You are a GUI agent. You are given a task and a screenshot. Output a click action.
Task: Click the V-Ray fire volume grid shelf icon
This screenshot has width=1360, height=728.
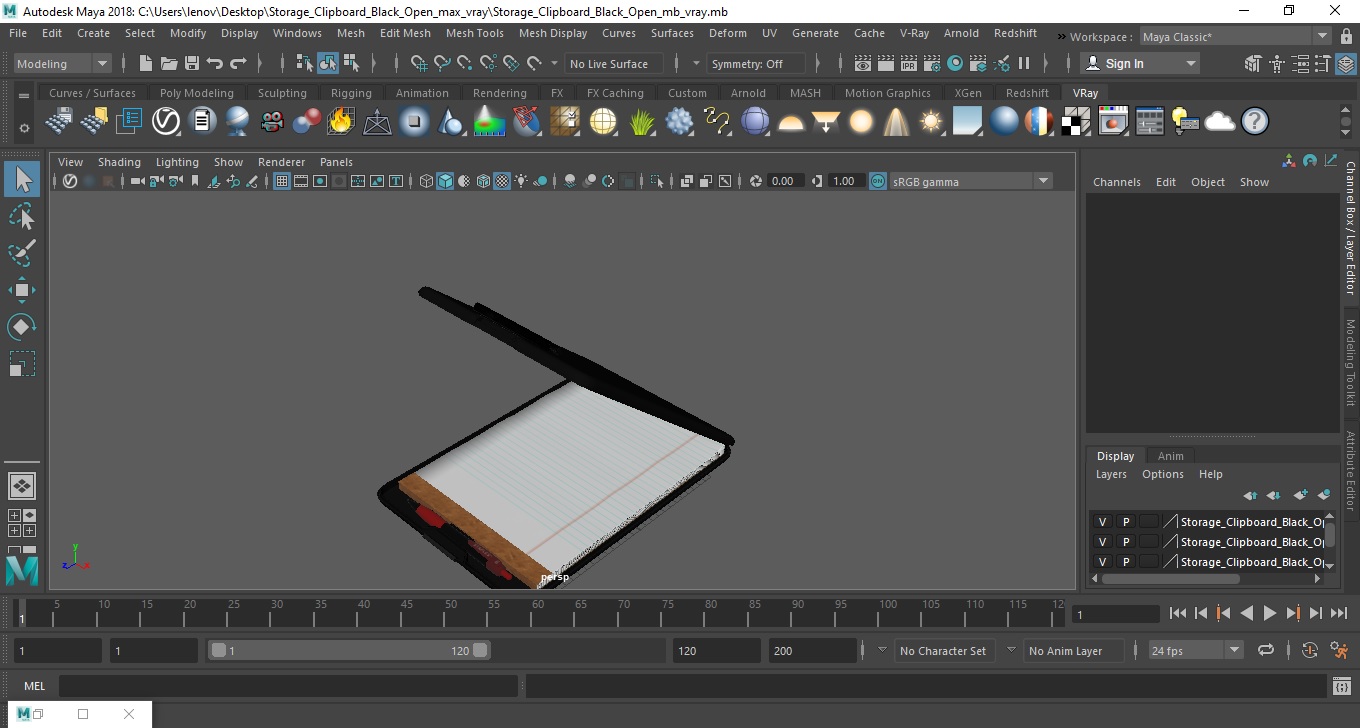(x=341, y=122)
